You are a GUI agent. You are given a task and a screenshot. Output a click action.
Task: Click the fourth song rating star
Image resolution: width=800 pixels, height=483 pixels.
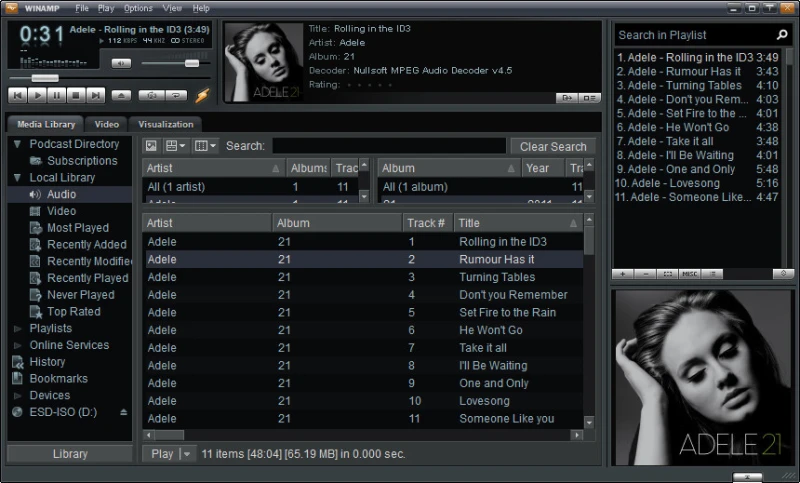coord(380,85)
